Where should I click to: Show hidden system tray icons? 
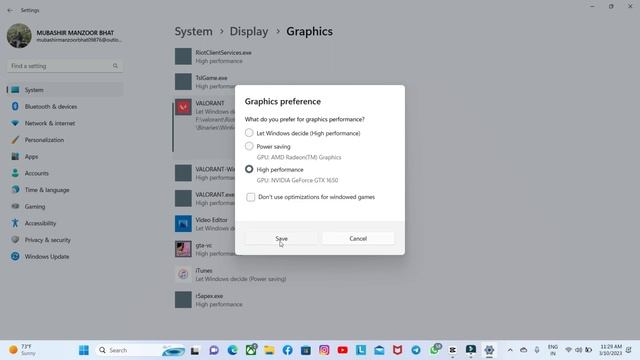pyautogui.click(x=510, y=350)
